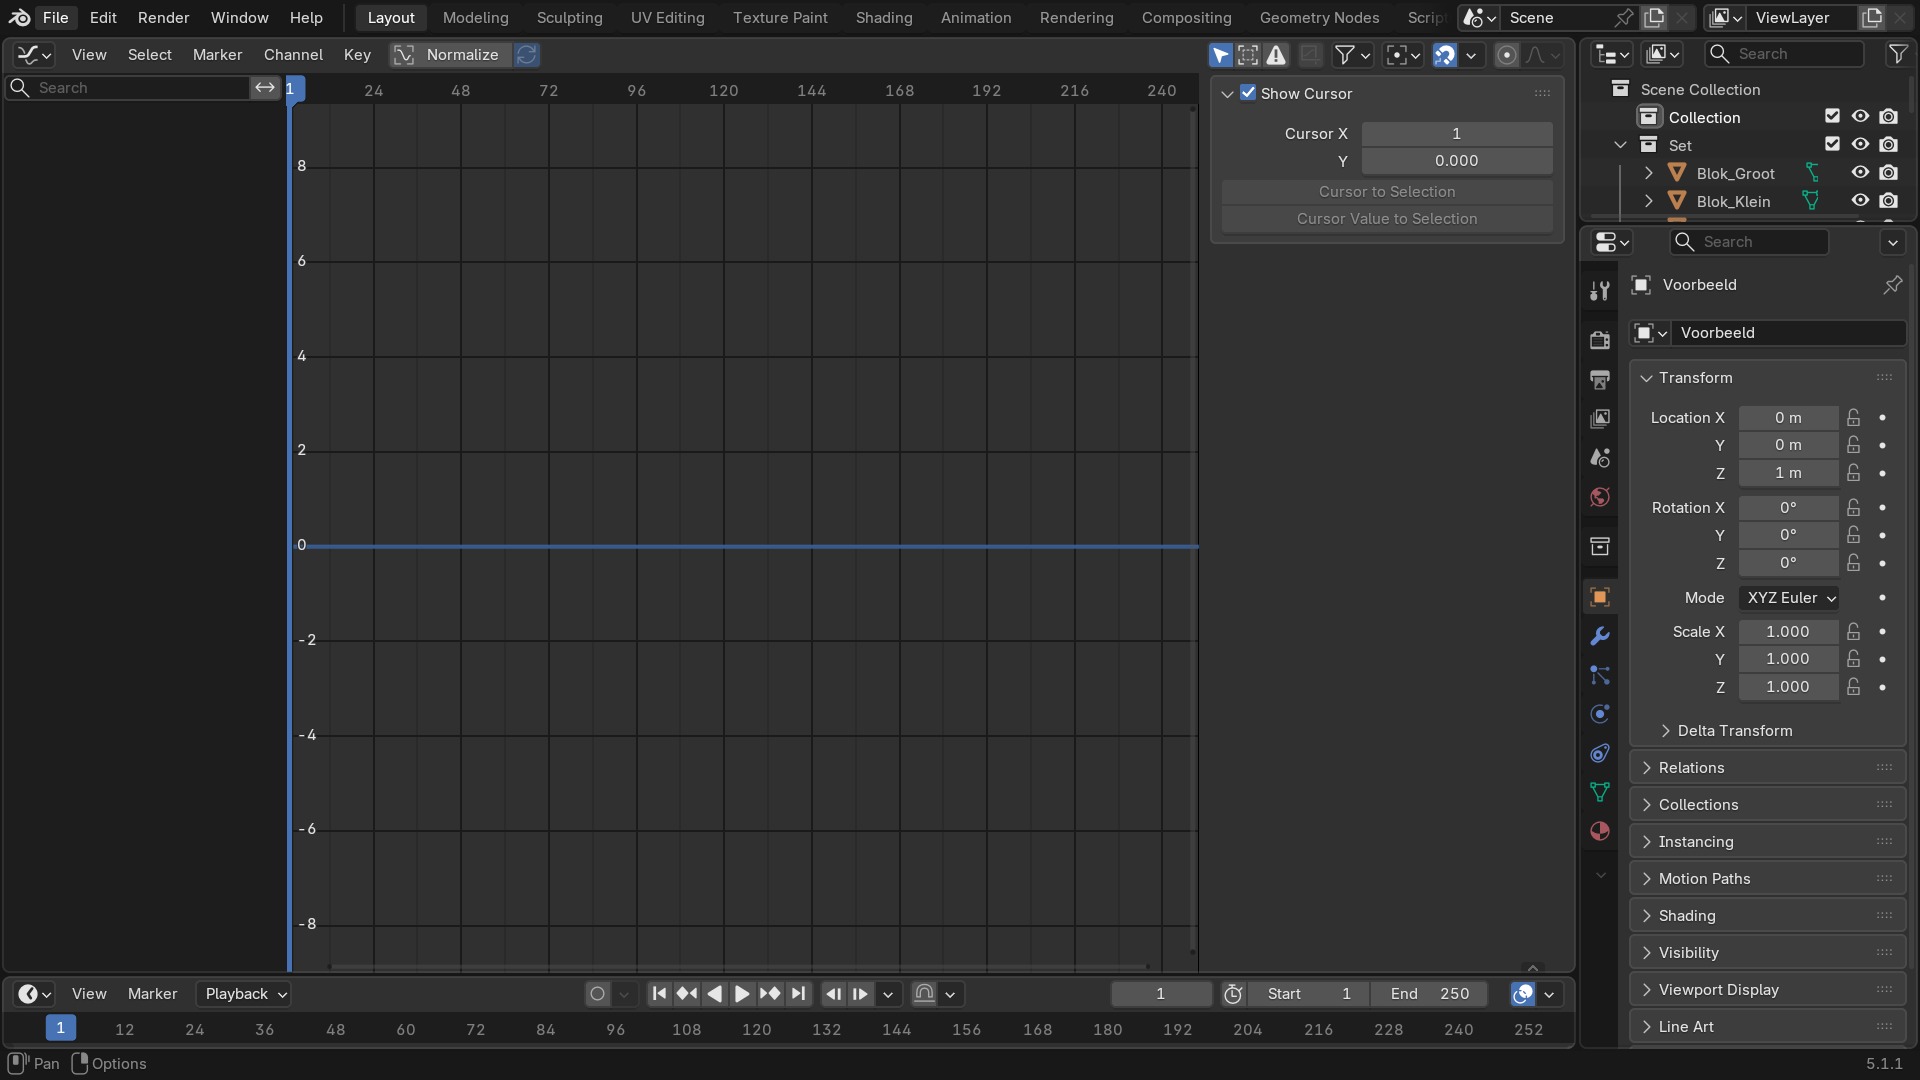This screenshot has height=1080, width=1920.
Task: Switch to the Modeling workspace tab
Action: pyautogui.click(x=475, y=18)
